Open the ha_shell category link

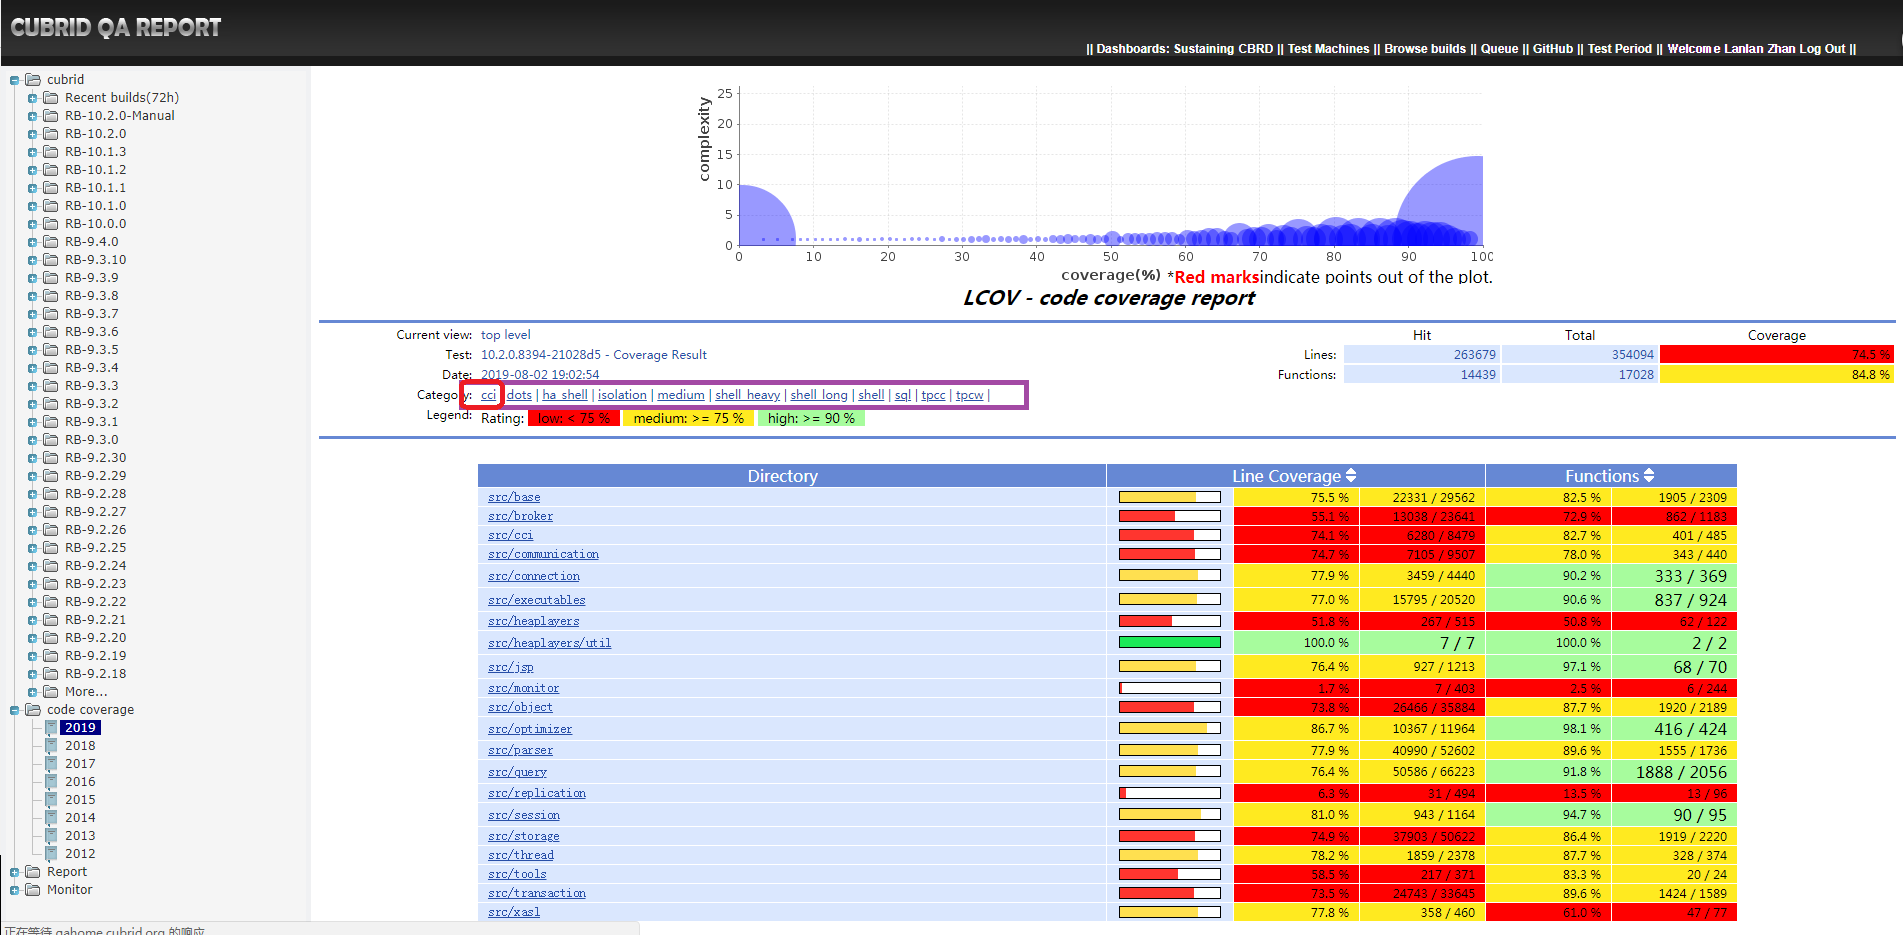(x=565, y=395)
